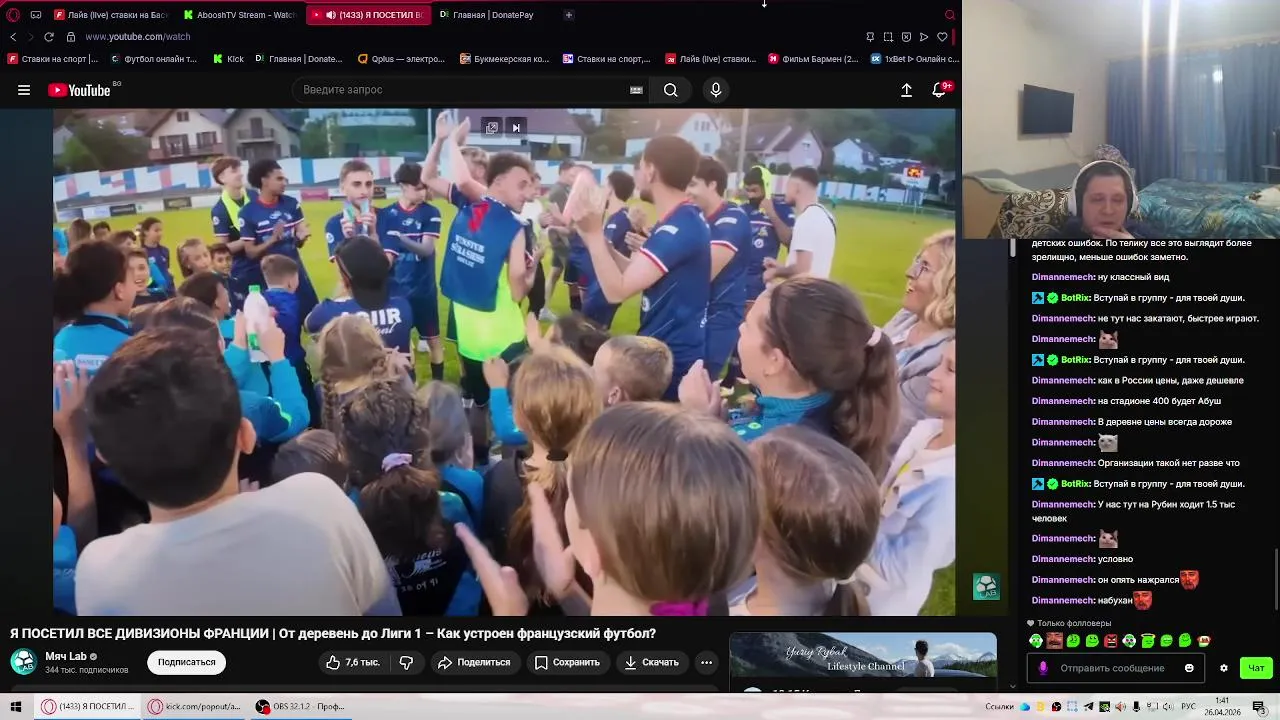Open the Windows Start button
Viewport: 1280px width, 720px height.
16,706
